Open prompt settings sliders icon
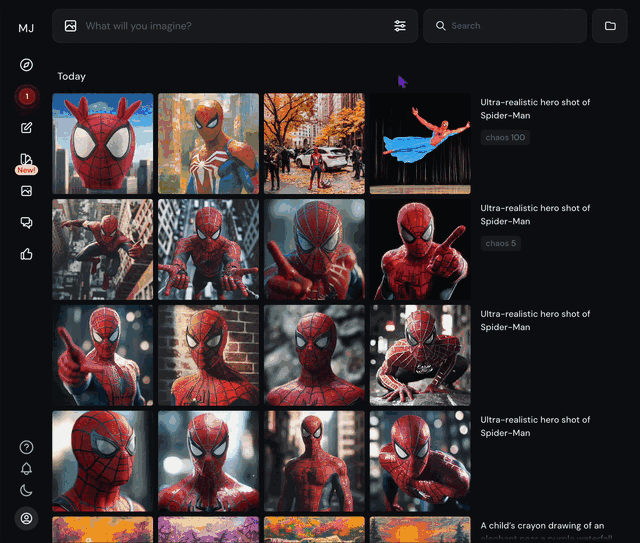 (x=400, y=26)
